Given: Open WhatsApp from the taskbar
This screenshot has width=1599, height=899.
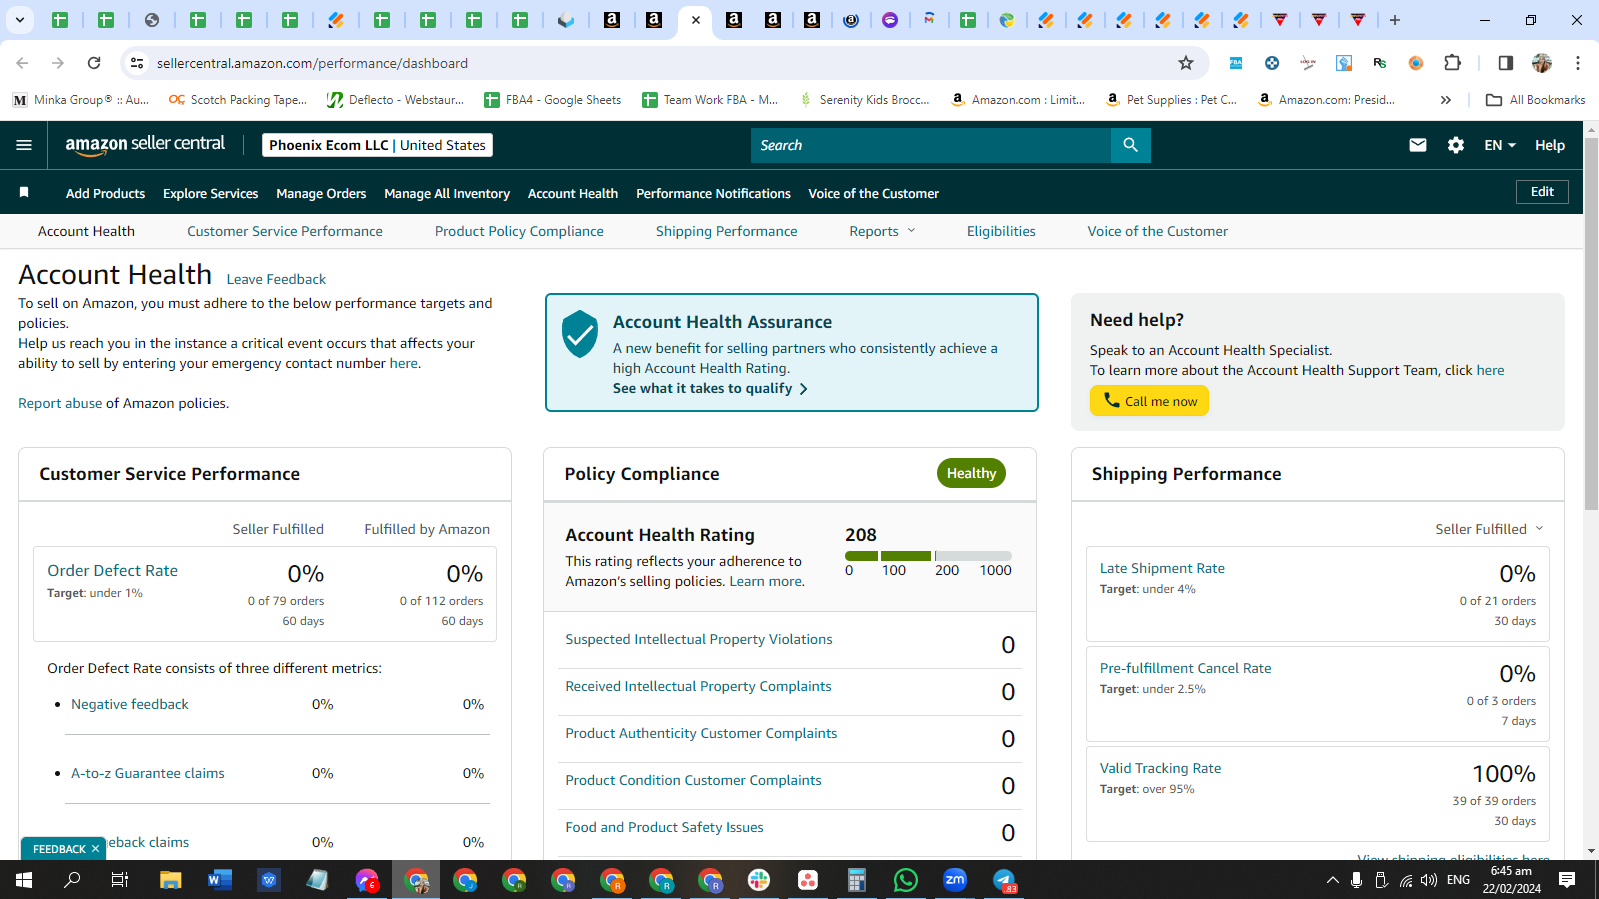Looking at the screenshot, I should [x=906, y=880].
